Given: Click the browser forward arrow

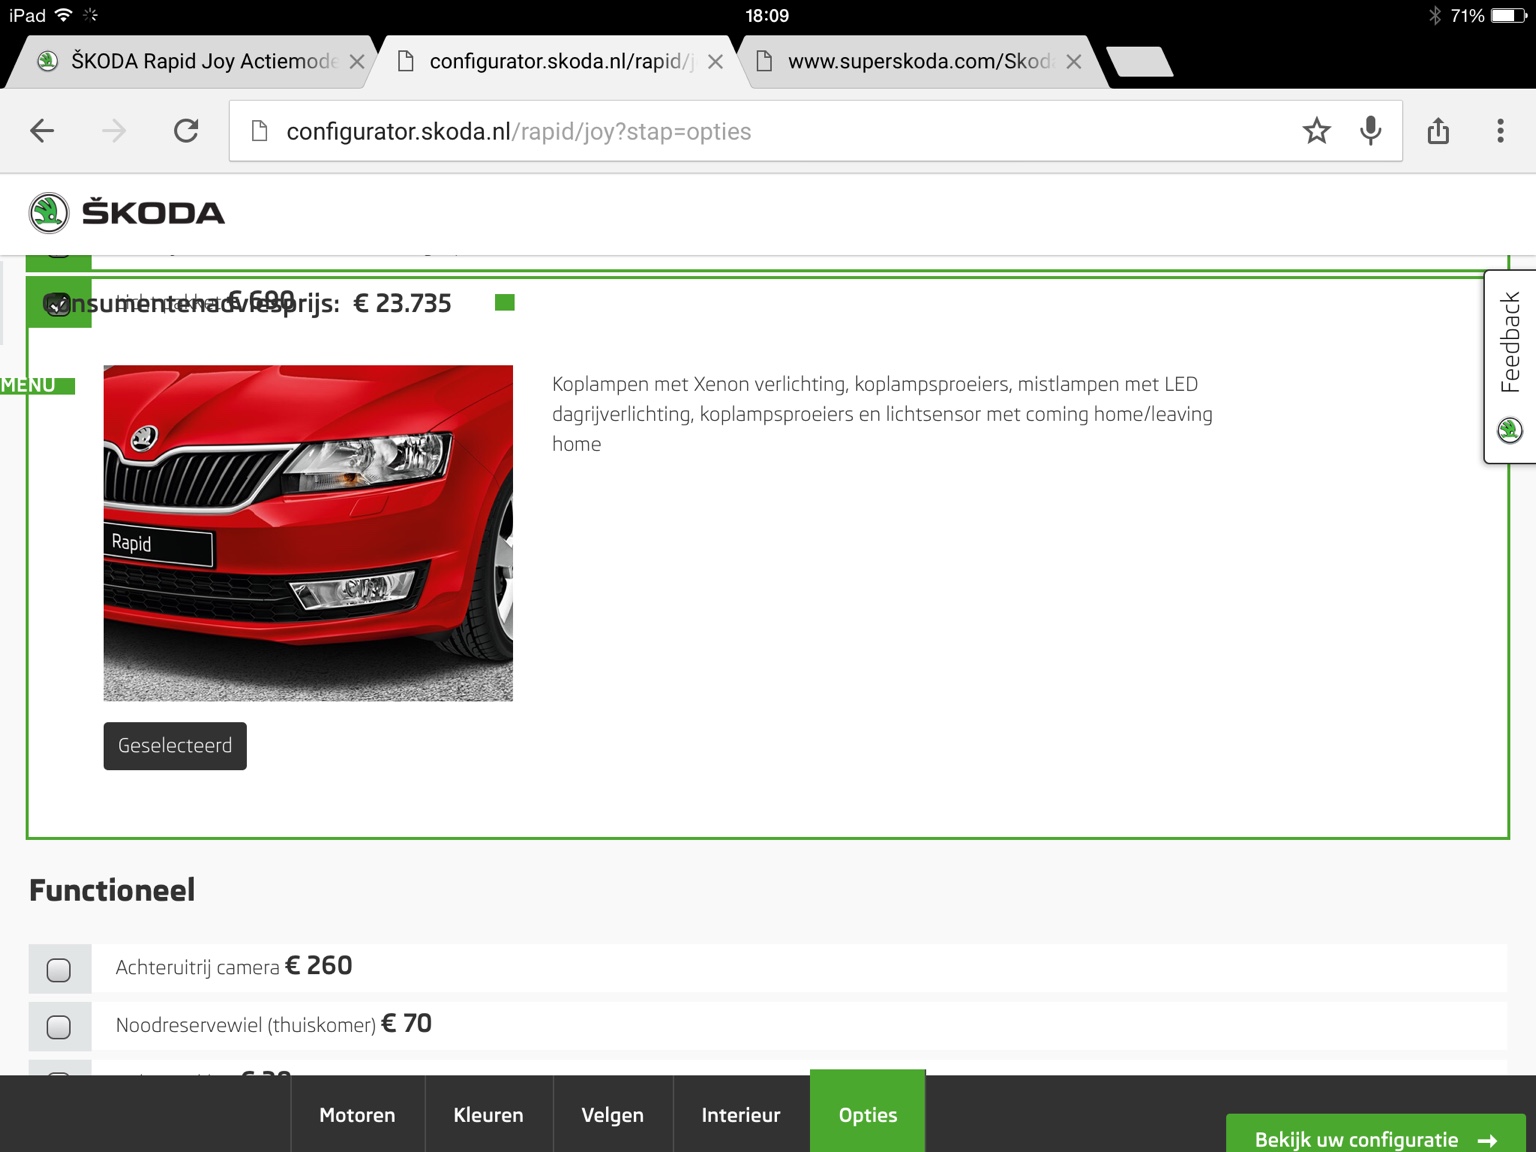Looking at the screenshot, I should point(114,131).
